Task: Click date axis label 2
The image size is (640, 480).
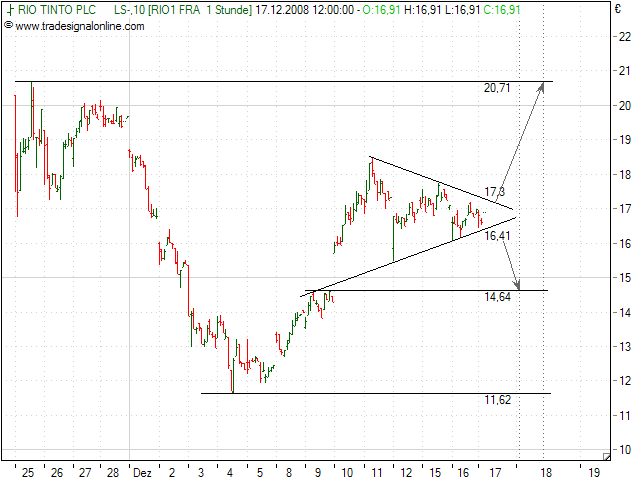Action: pos(172,473)
